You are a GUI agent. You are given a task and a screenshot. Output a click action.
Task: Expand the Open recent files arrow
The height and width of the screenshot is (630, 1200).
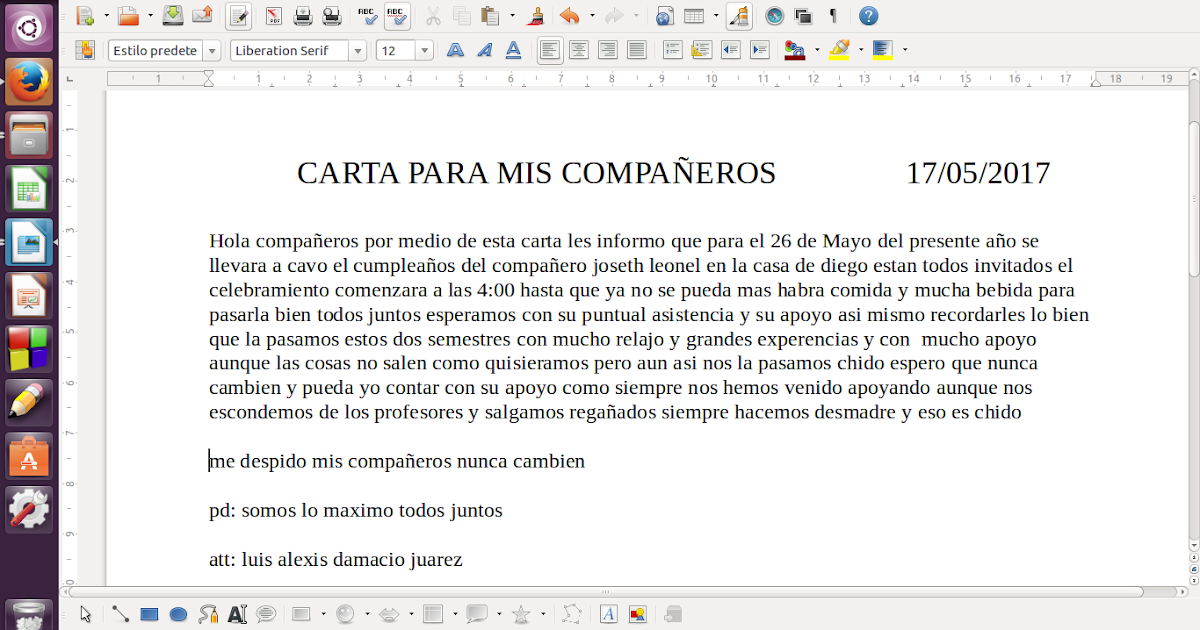(x=150, y=16)
